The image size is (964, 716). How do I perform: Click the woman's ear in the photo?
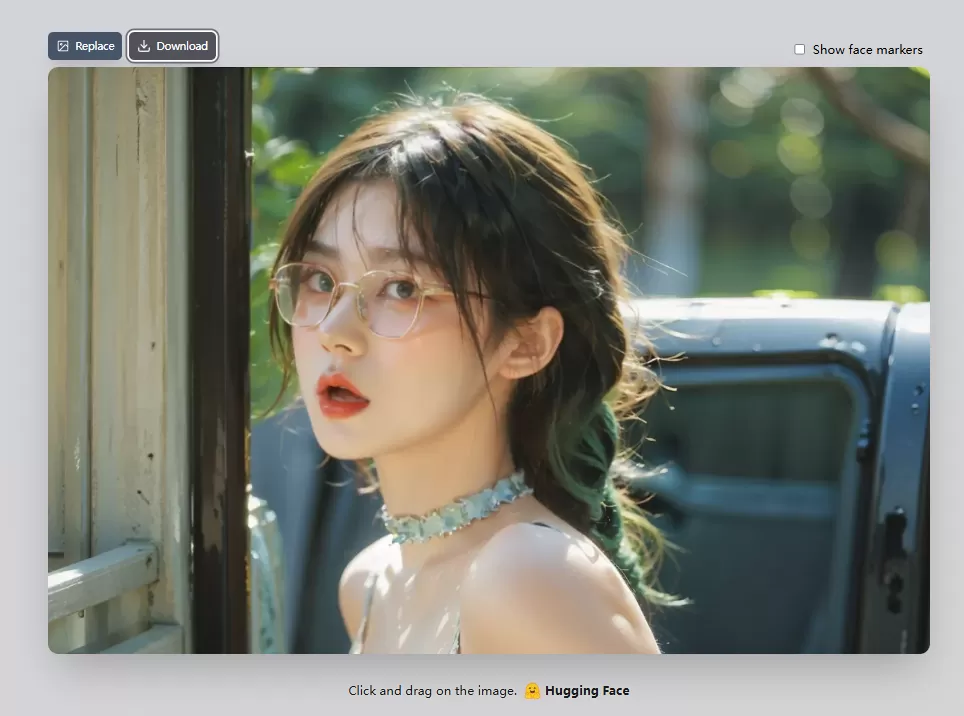(x=531, y=343)
